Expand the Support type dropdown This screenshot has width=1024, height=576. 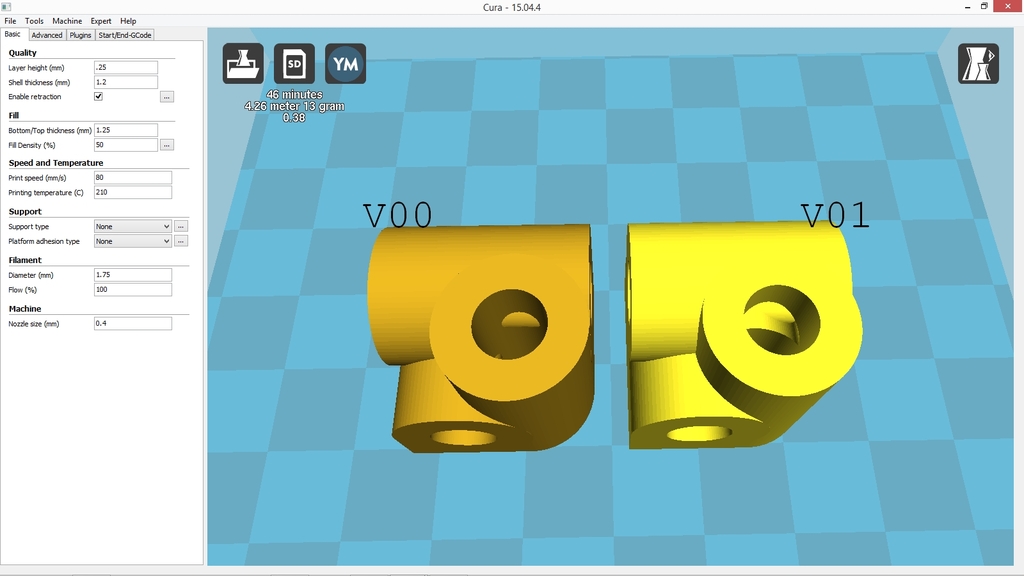click(x=132, y=227)
